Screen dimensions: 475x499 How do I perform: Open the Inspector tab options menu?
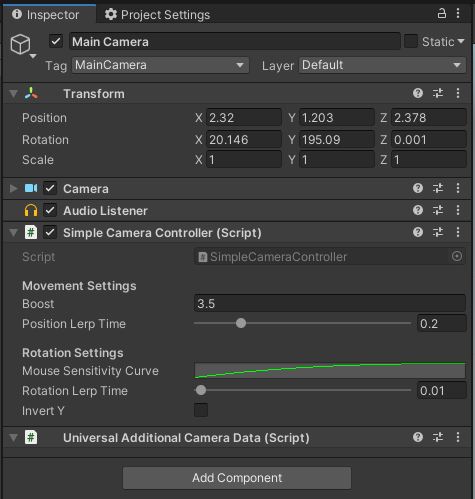pyautogui.click(x=458, y=14)
